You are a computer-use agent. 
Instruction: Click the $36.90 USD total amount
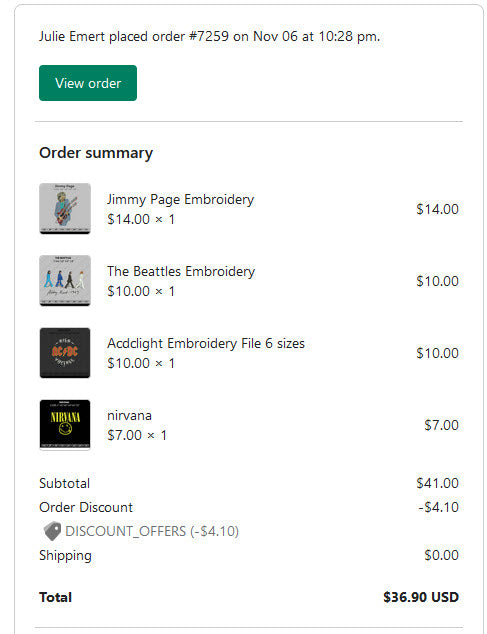[x=421, y=597]
